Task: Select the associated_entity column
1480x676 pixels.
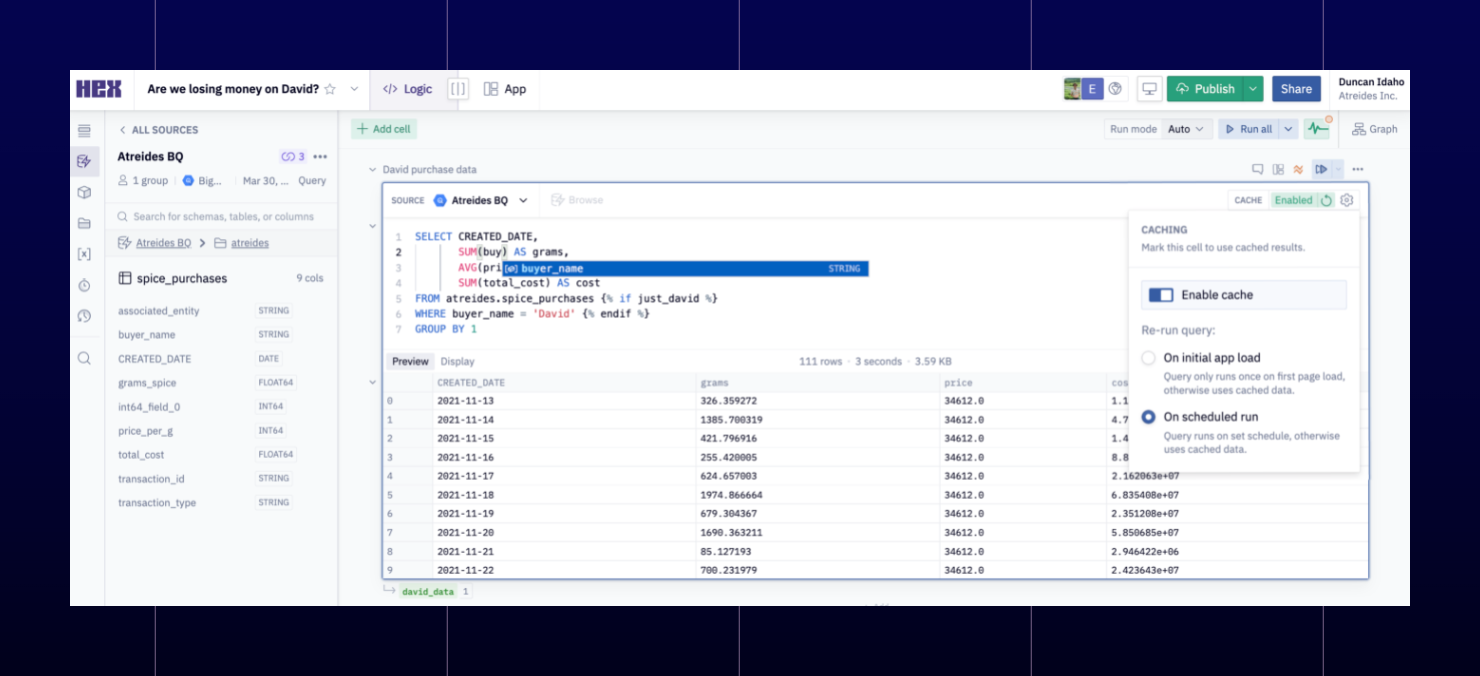Action: (x=158, y=311)
